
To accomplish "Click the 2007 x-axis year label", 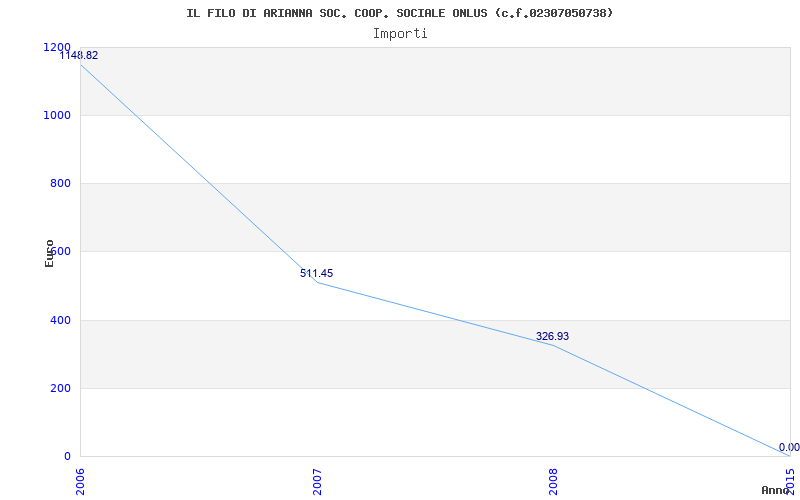I will tap(317, 482).
